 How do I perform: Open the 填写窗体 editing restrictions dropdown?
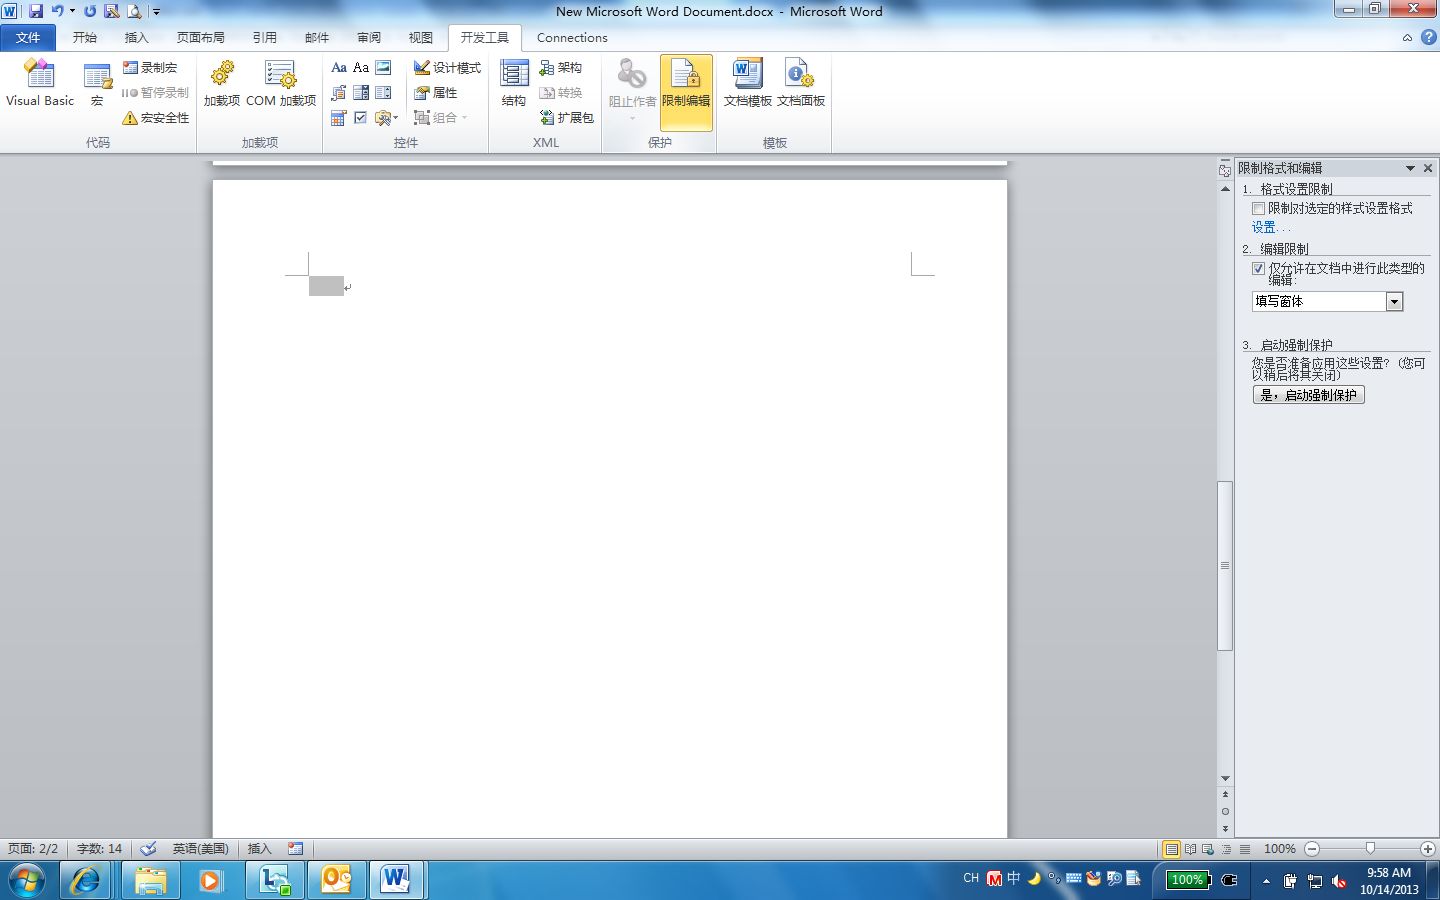(x=1395, y=301)
